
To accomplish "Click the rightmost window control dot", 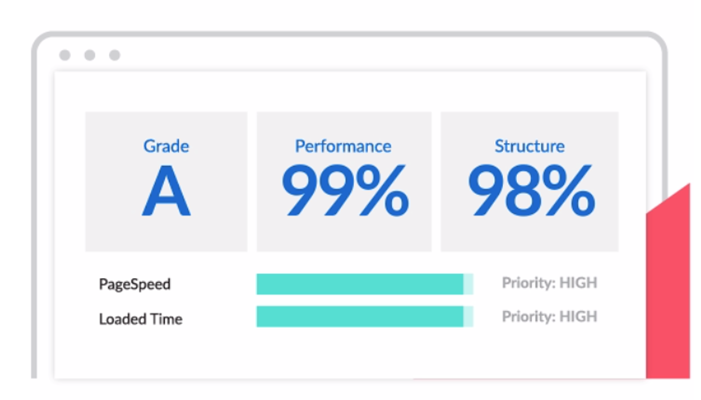I will click(x=114, y=55).
